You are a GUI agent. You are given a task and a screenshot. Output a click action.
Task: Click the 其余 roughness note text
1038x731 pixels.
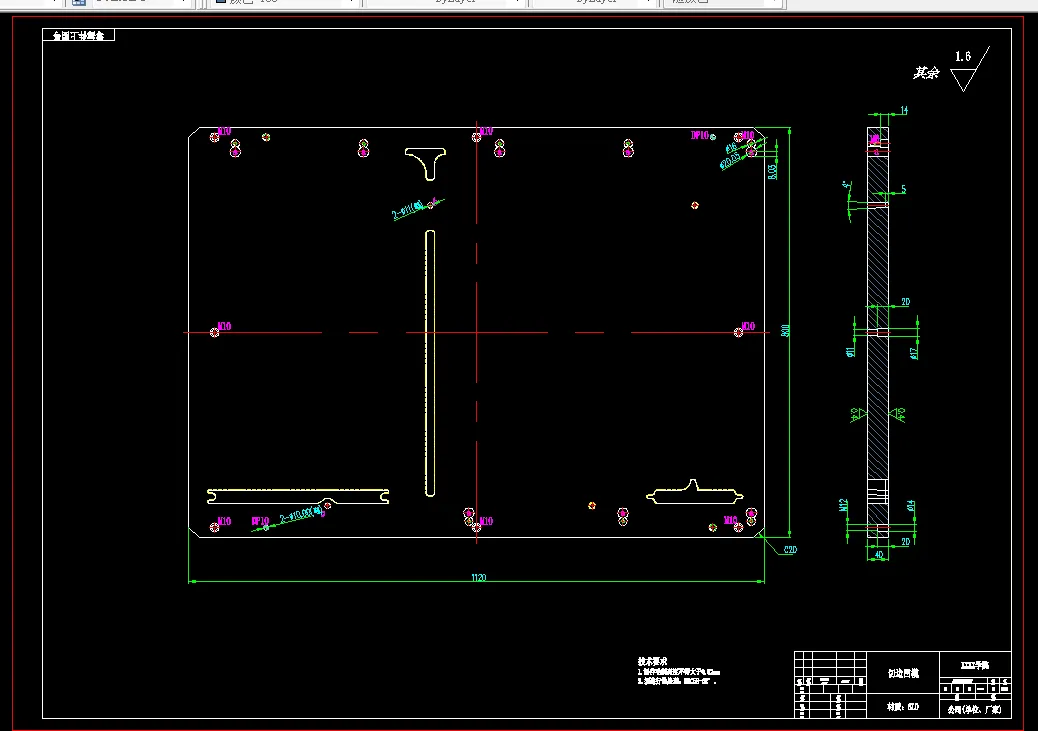click(x=926, y=73)
